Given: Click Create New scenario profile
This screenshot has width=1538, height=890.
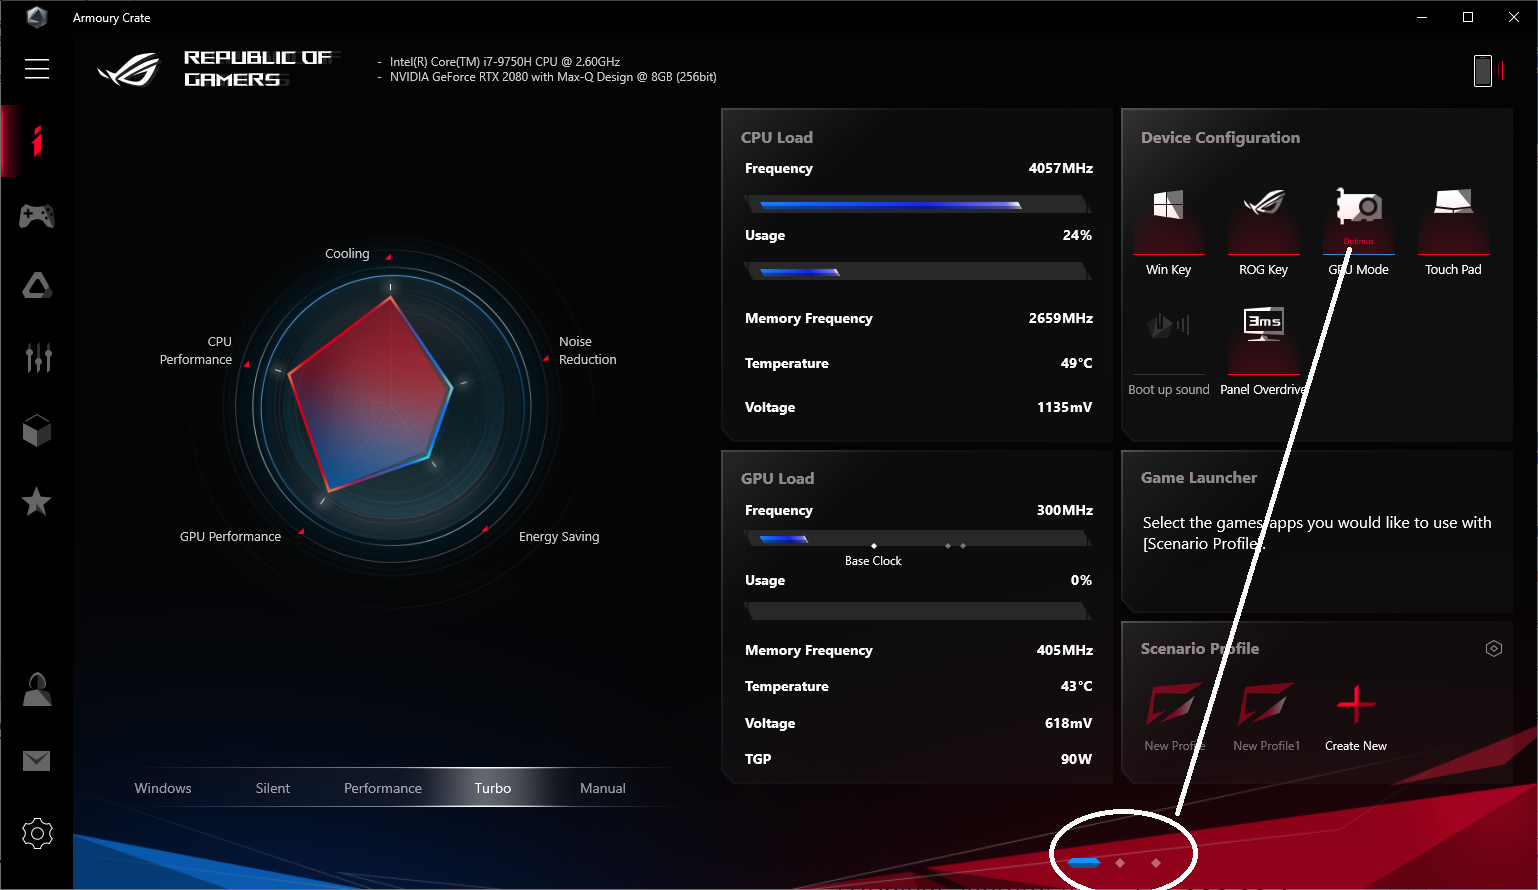Looking at the screenshot, I should point(1356,717).
